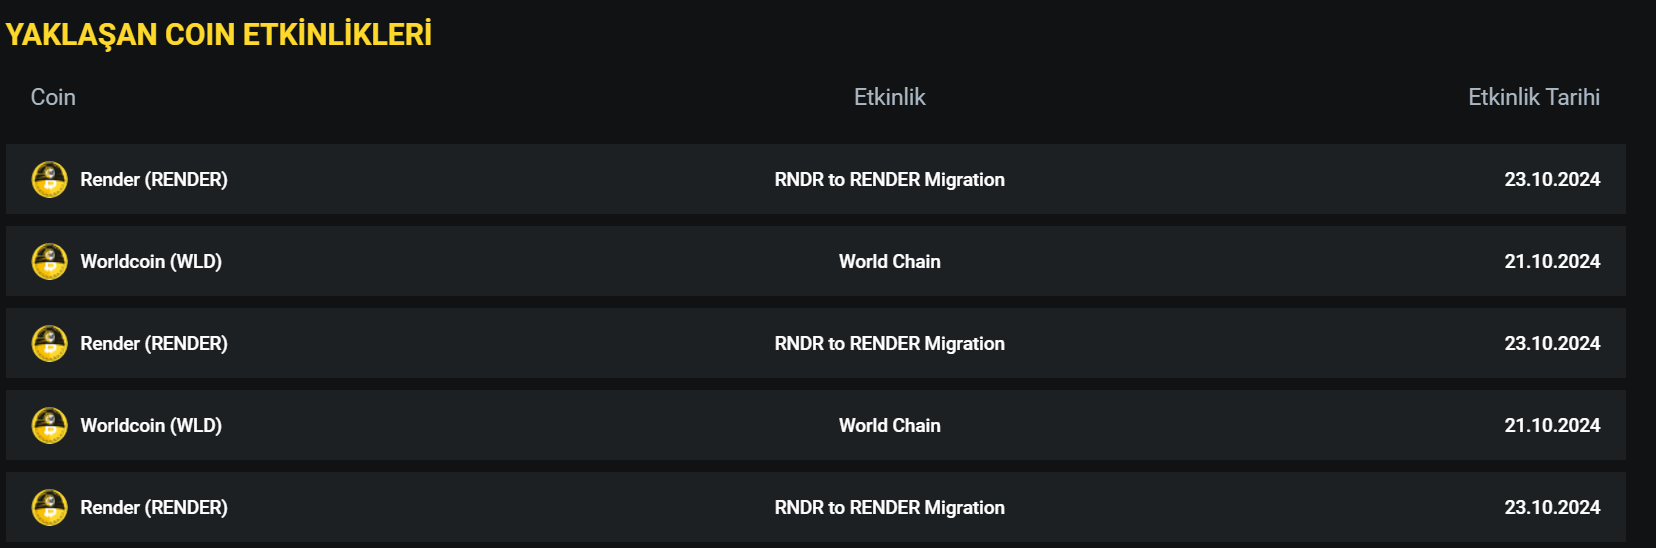Click the coin icon in the first Worldcoin row
Image resolution: width=1656 pixels, height=548 pixels.
pyautogui.click(x=50, y=262)
